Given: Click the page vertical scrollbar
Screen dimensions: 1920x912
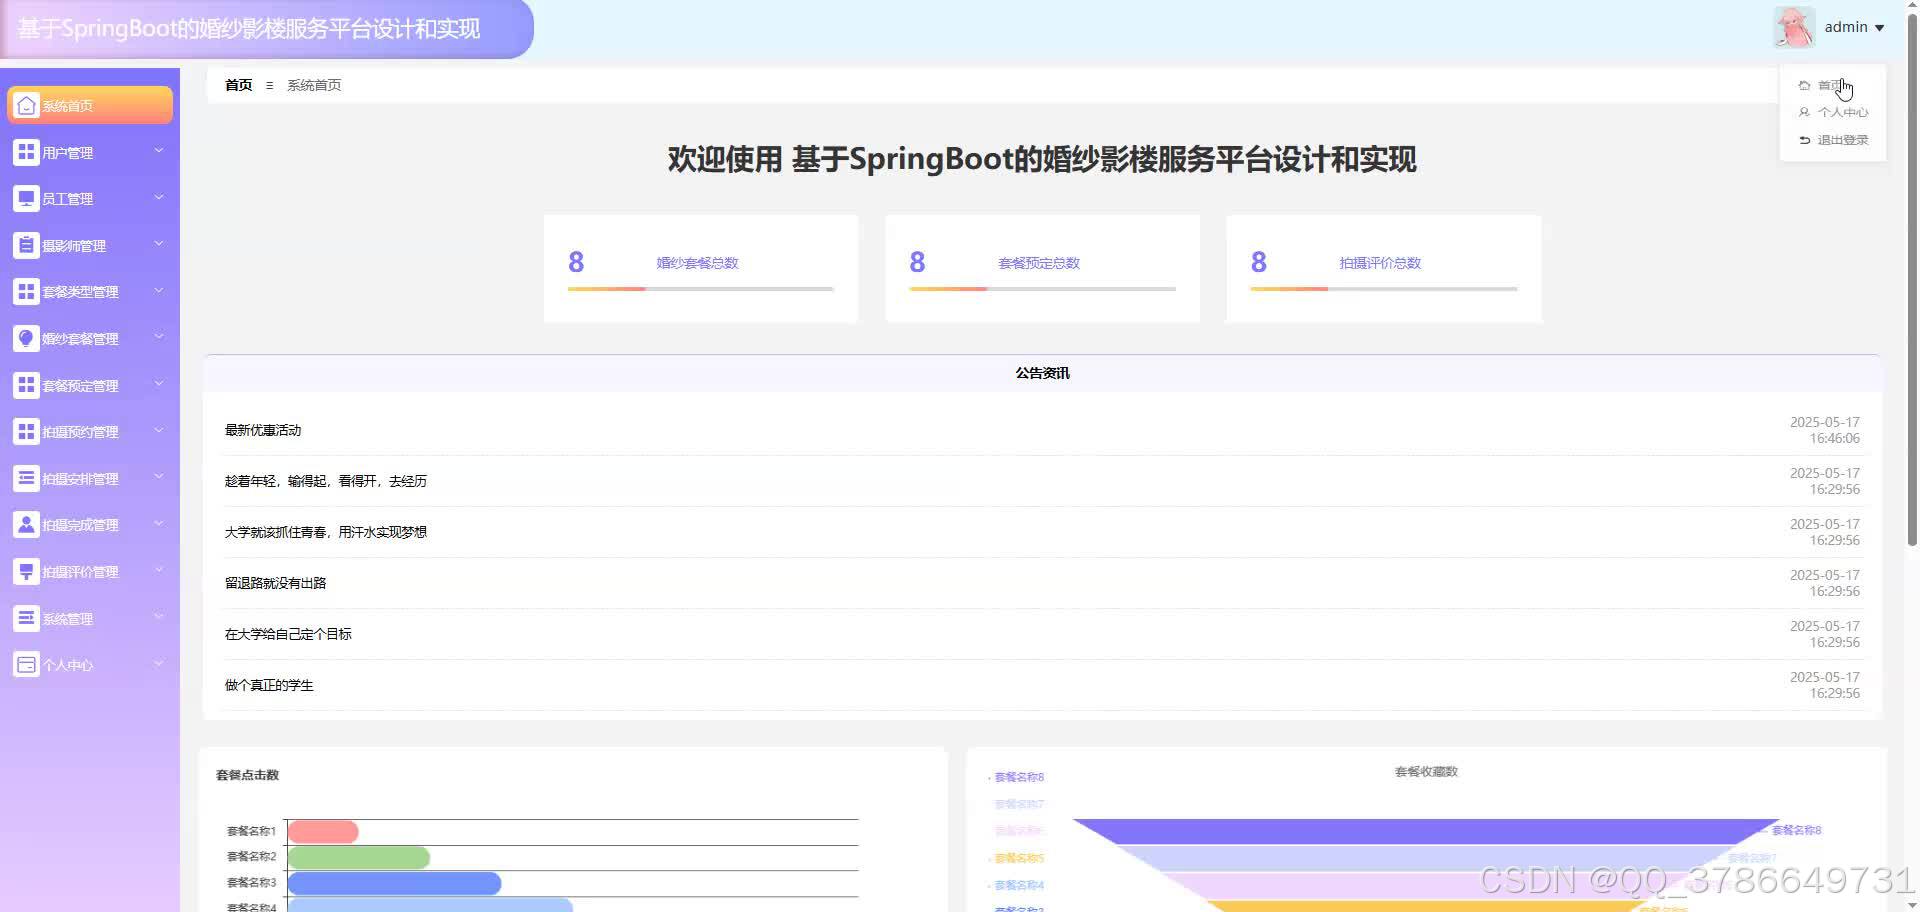Looking at the screenshot, I should point(1912,280).
